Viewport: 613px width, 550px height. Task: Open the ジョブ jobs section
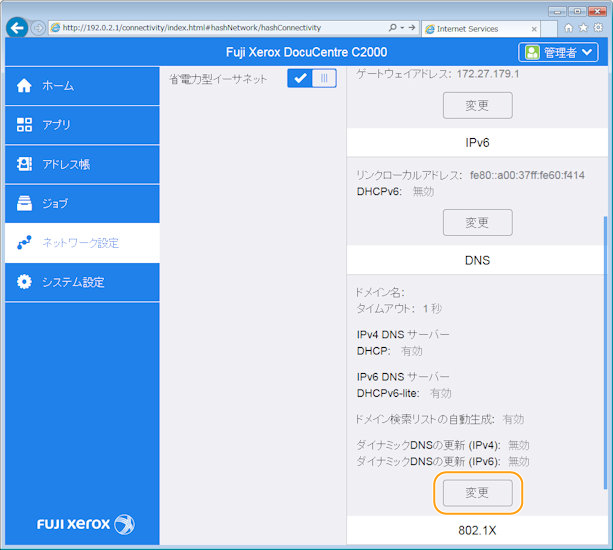(x=80, y=203)
